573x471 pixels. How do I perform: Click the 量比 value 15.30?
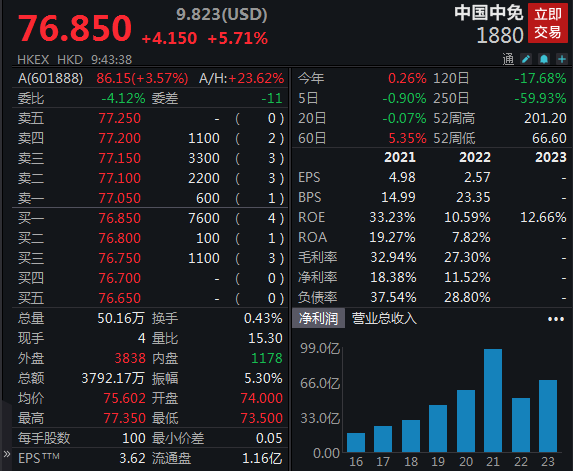pyautogui.click(x=265, y=338)
